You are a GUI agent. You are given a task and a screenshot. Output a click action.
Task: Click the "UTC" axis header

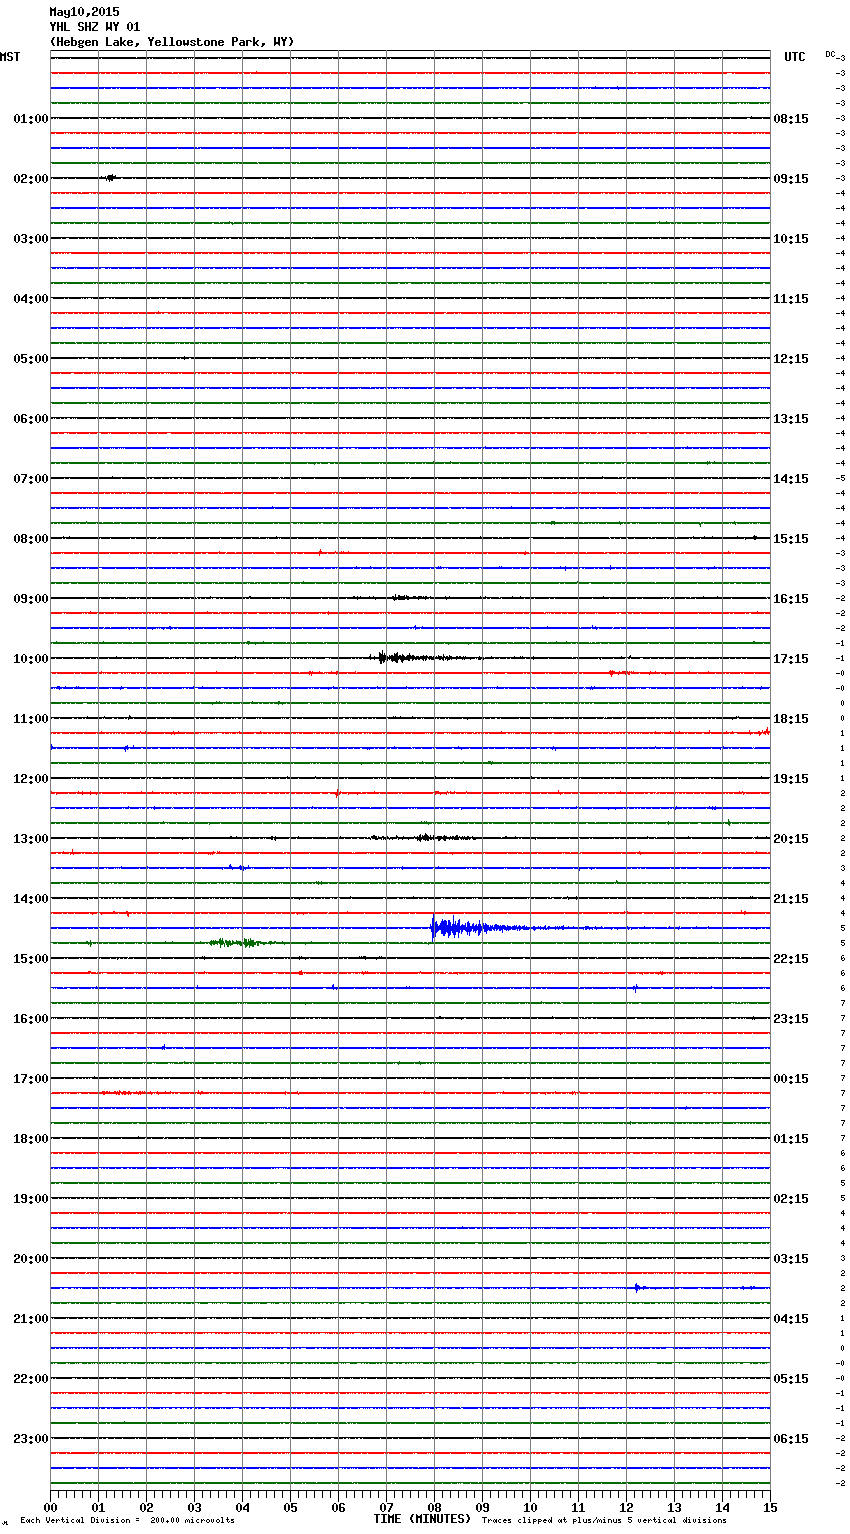click(x=794, y=57)
